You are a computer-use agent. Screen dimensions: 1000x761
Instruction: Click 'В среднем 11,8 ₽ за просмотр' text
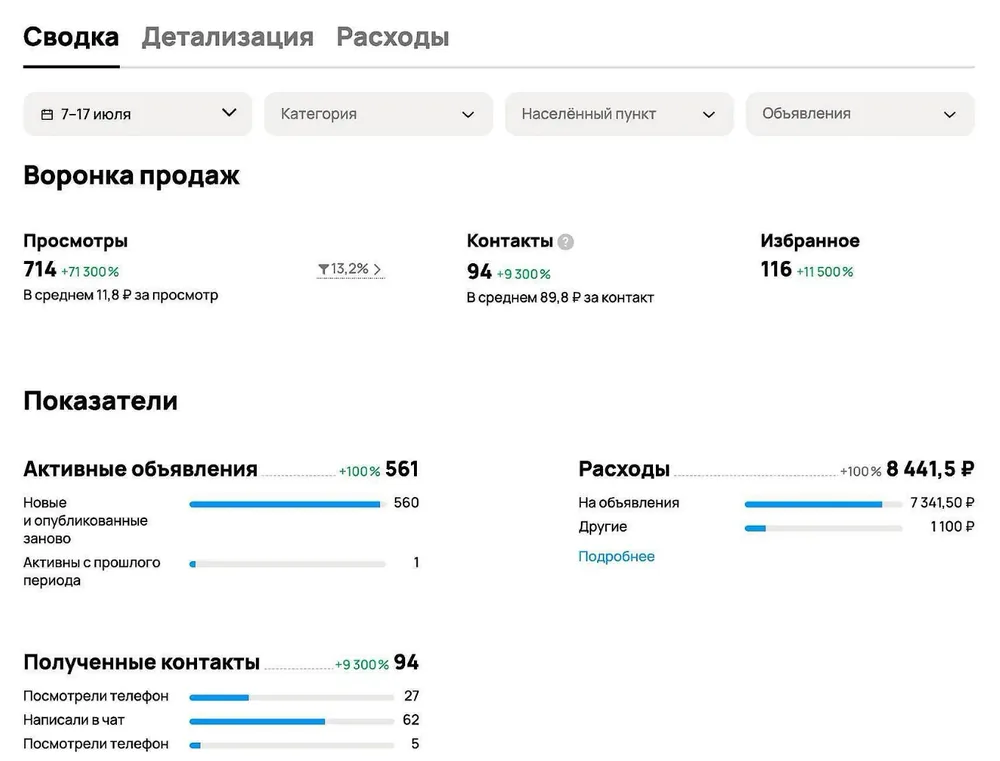point(121,295)
